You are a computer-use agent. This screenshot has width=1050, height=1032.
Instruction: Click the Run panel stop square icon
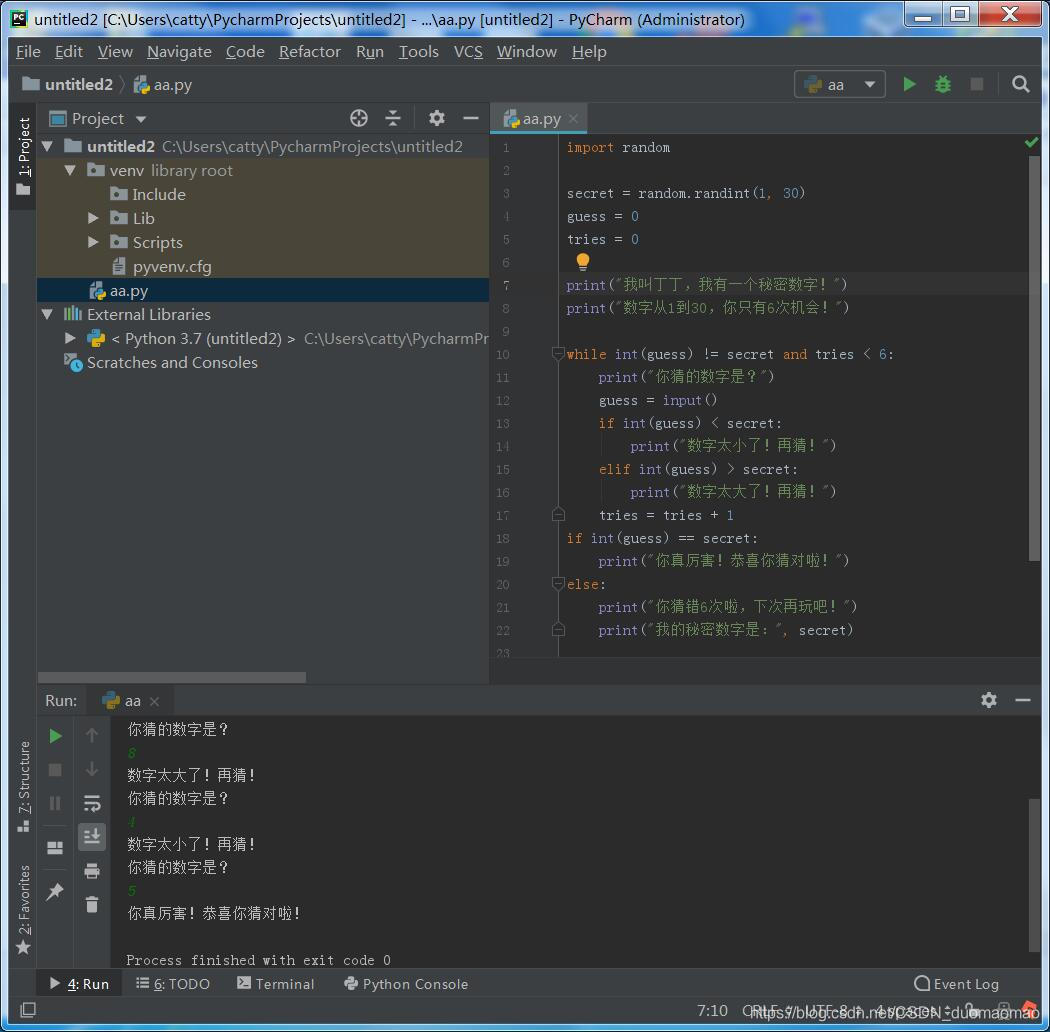(56, 769)
